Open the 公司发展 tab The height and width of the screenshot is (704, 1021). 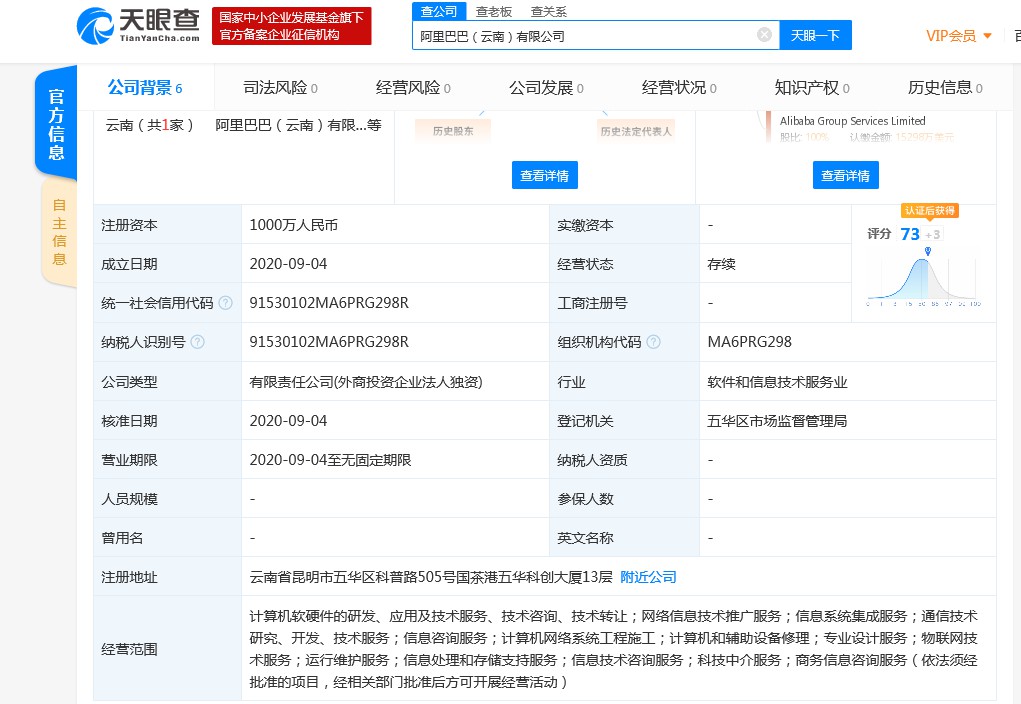546,87
